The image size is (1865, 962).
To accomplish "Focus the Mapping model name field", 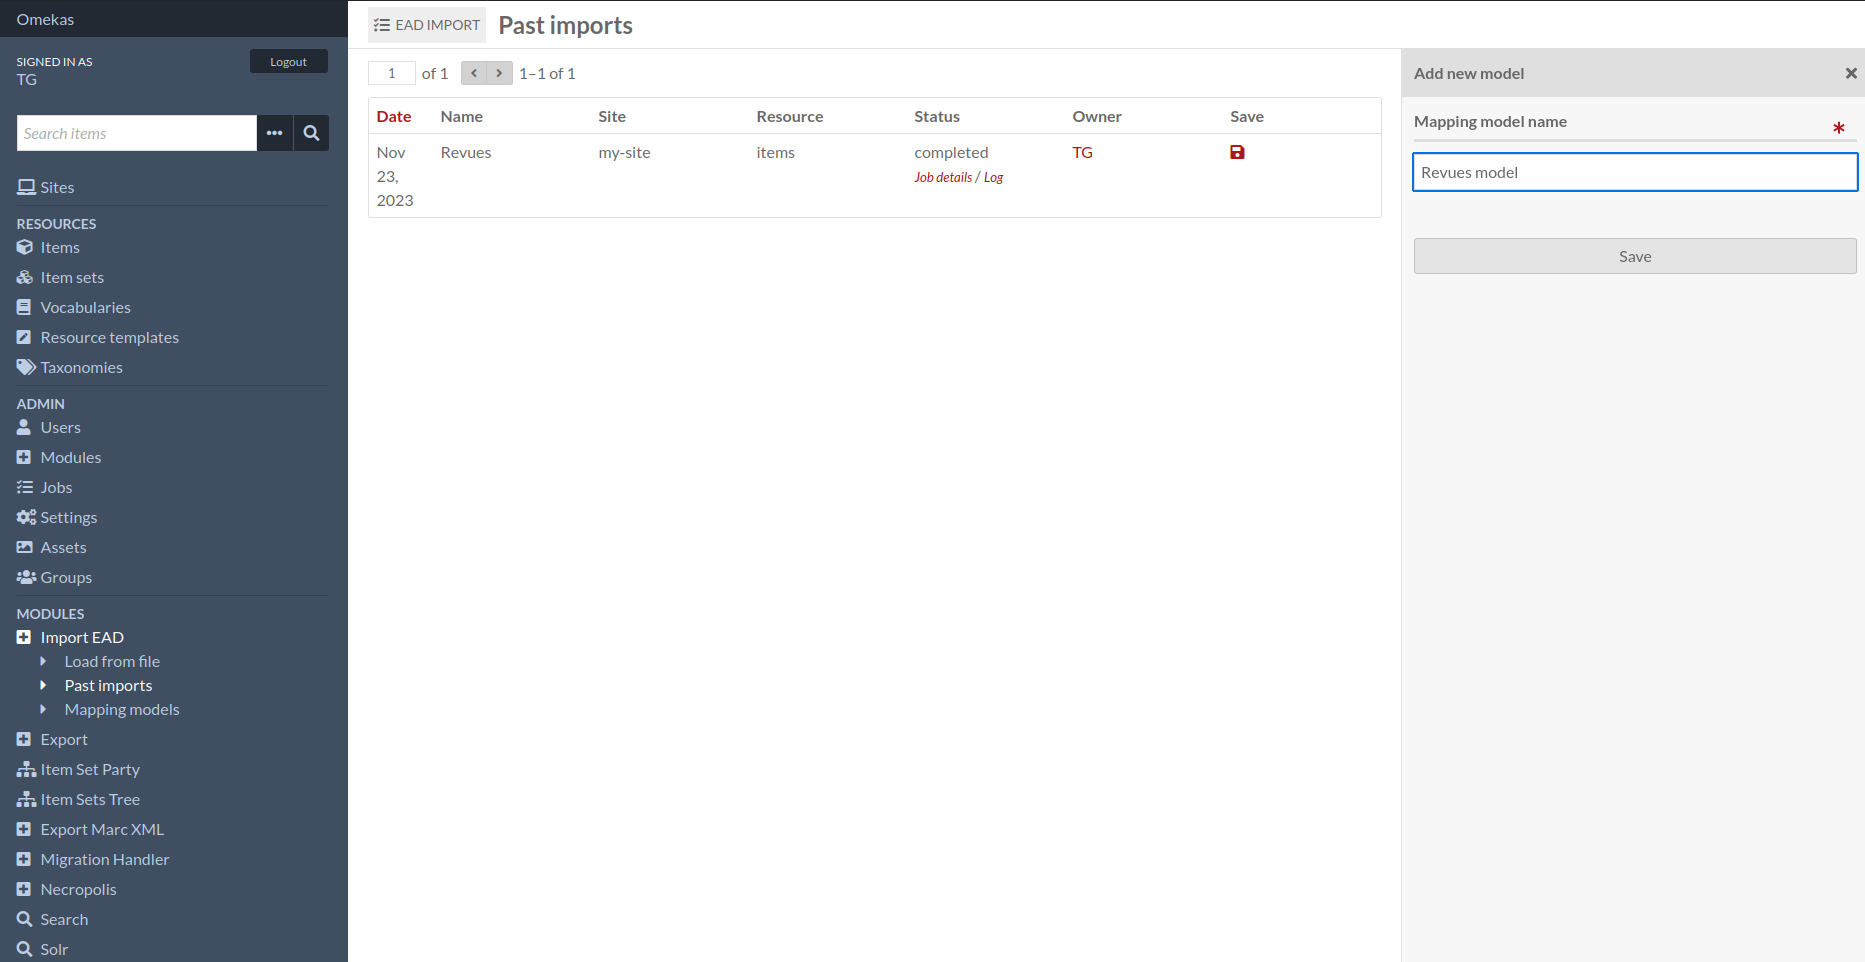I will 1635,172.
